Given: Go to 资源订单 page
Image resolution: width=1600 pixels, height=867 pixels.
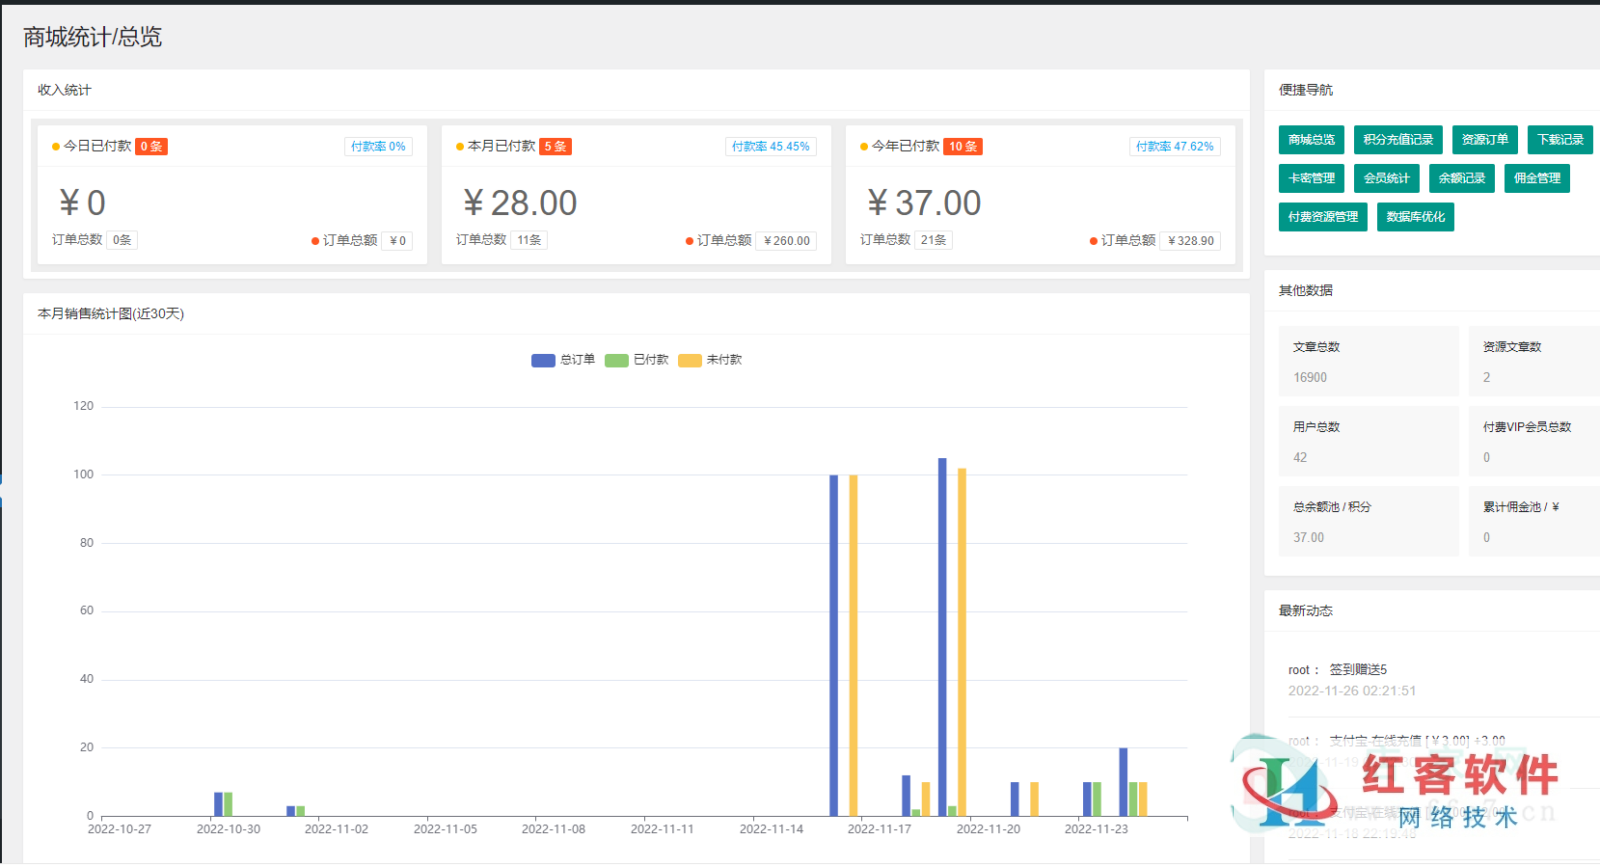Looking at the screenshot, I should pyautogui.click(x=1484, y=140).
